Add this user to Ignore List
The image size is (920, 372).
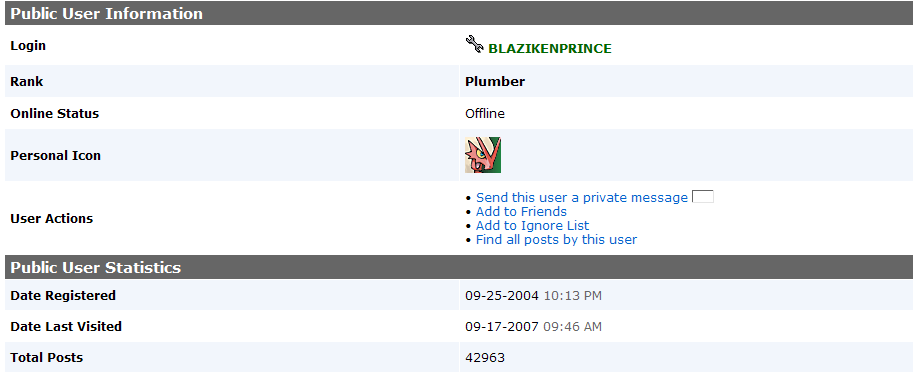tap(532, 226)
